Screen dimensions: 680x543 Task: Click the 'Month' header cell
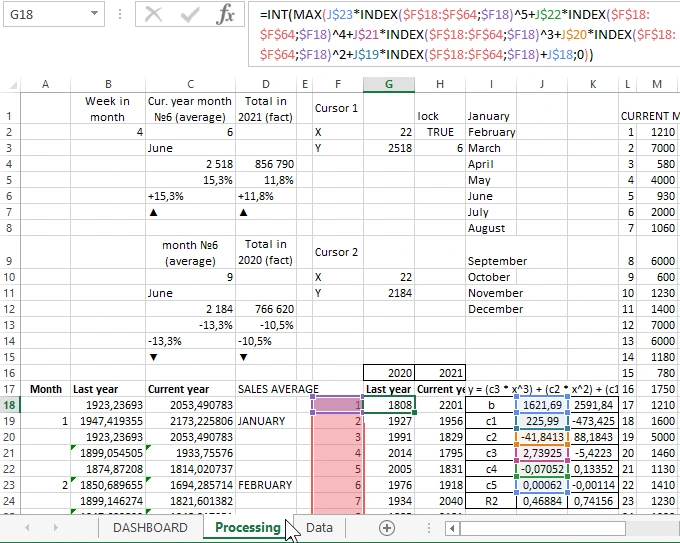point(45,389)
